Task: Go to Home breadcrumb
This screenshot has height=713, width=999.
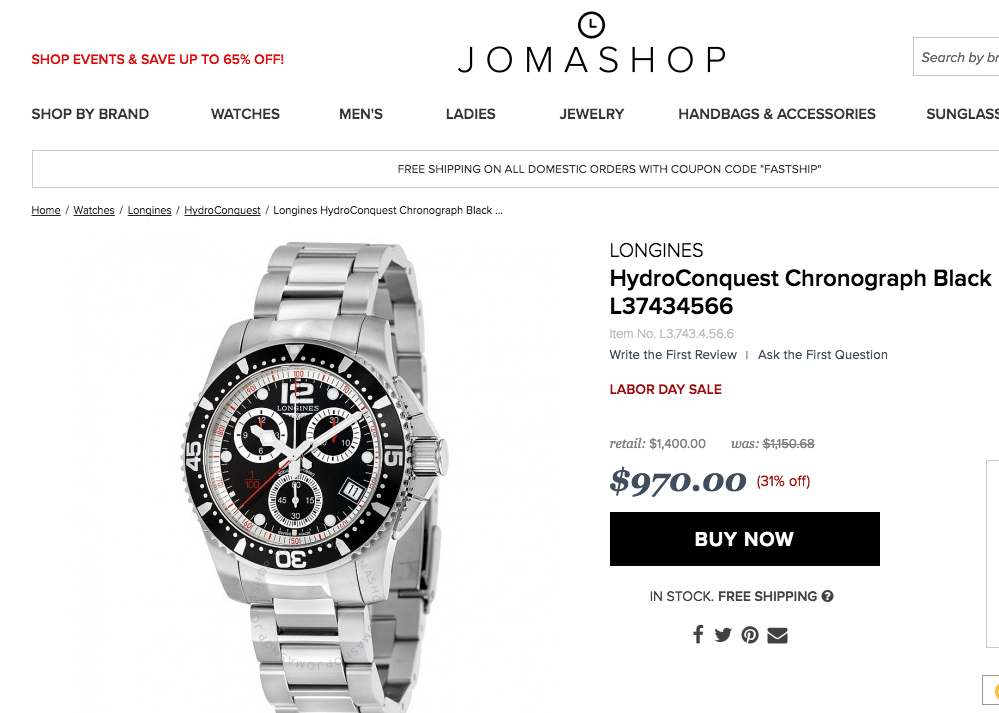Action: 46,210
